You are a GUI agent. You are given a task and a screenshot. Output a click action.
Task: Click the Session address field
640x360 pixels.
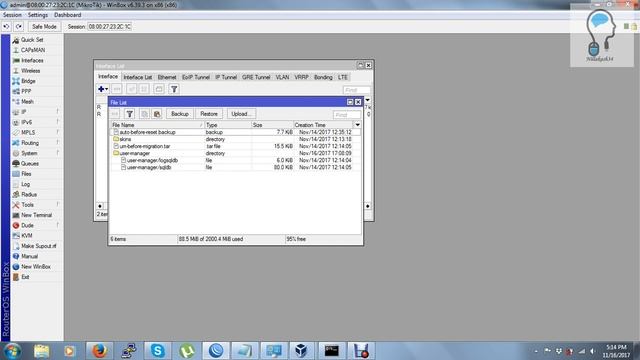[109, 27]
